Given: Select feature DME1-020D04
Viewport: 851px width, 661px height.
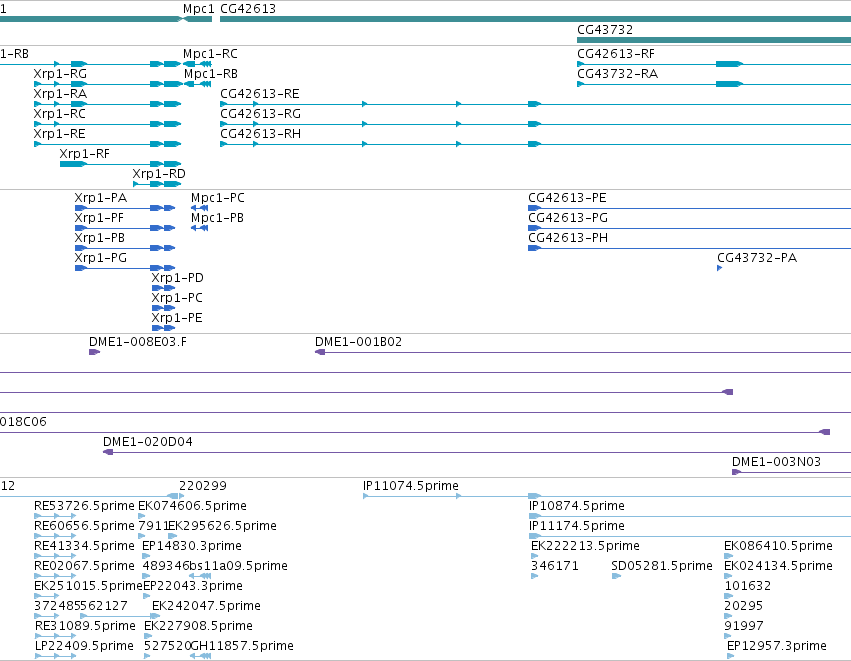Looking at the screenshot, I should point(148,442).
